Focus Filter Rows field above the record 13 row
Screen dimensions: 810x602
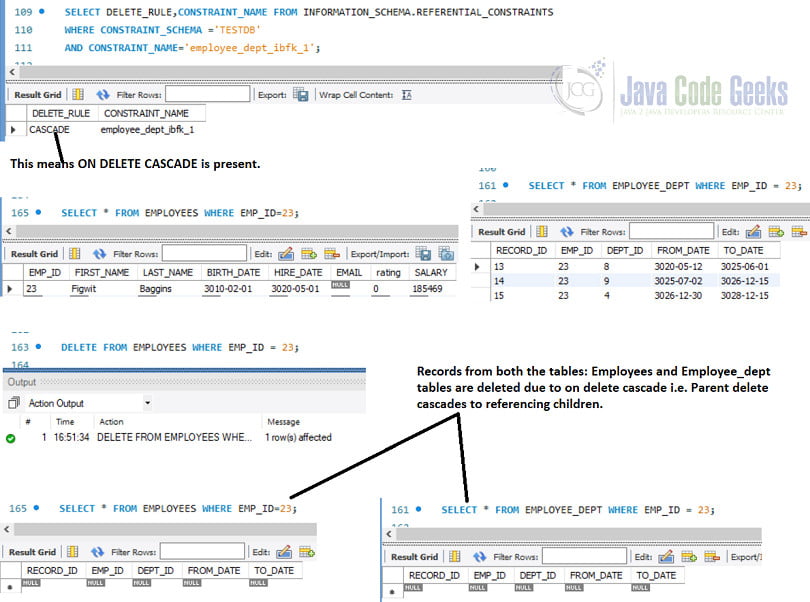coord(672,231)
